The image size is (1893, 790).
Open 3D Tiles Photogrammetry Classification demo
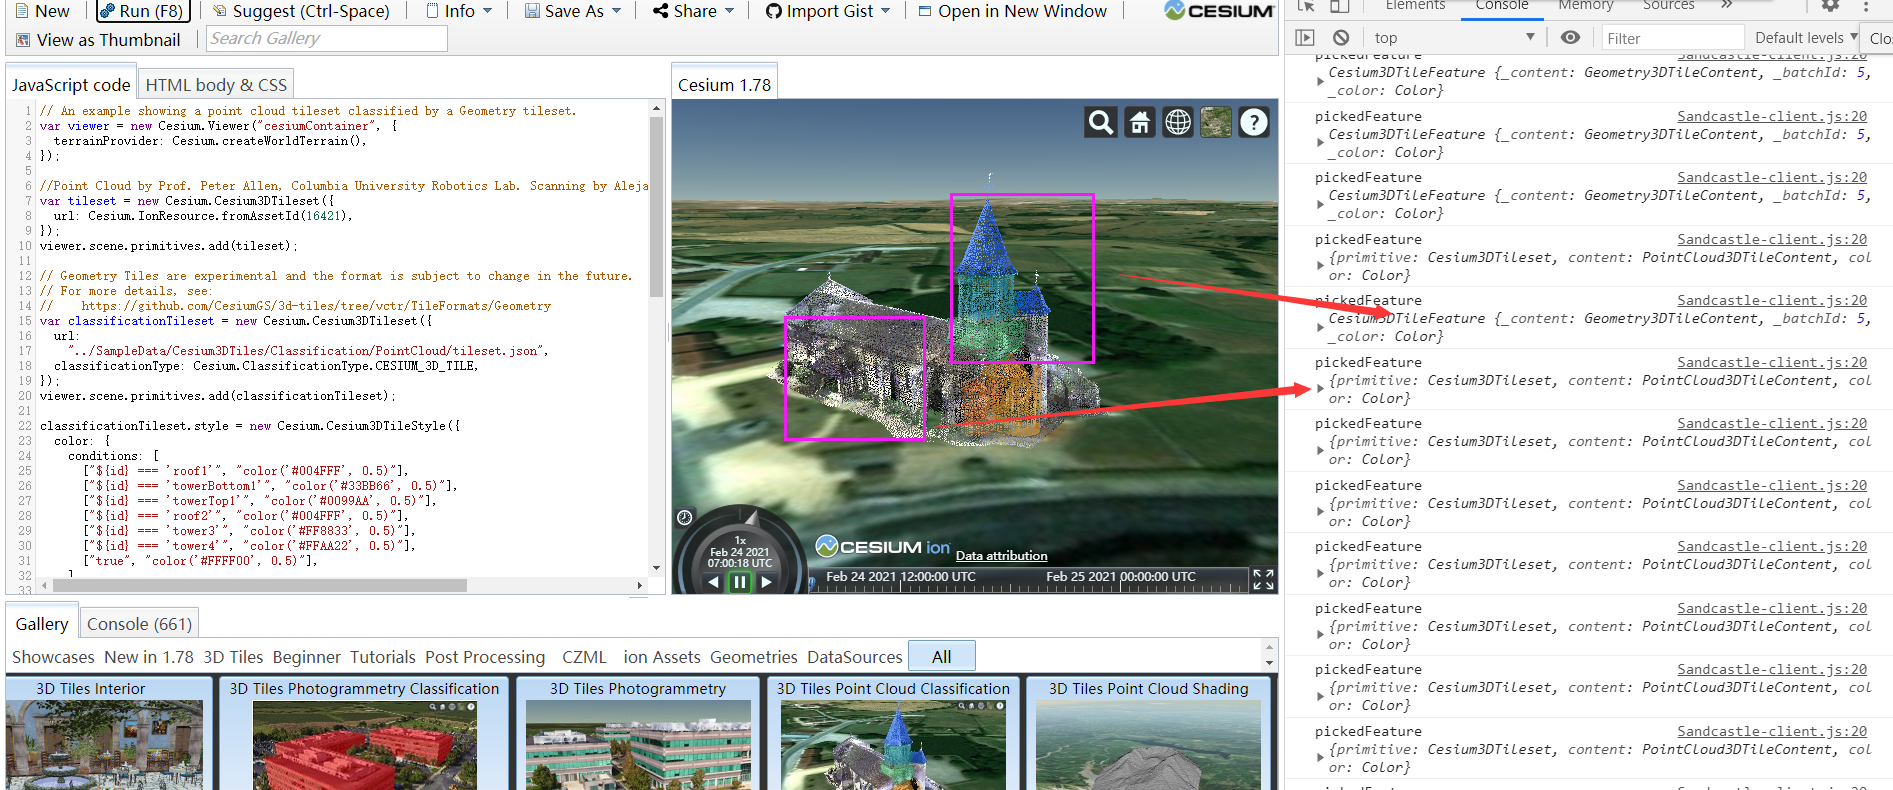pos(364,735)
